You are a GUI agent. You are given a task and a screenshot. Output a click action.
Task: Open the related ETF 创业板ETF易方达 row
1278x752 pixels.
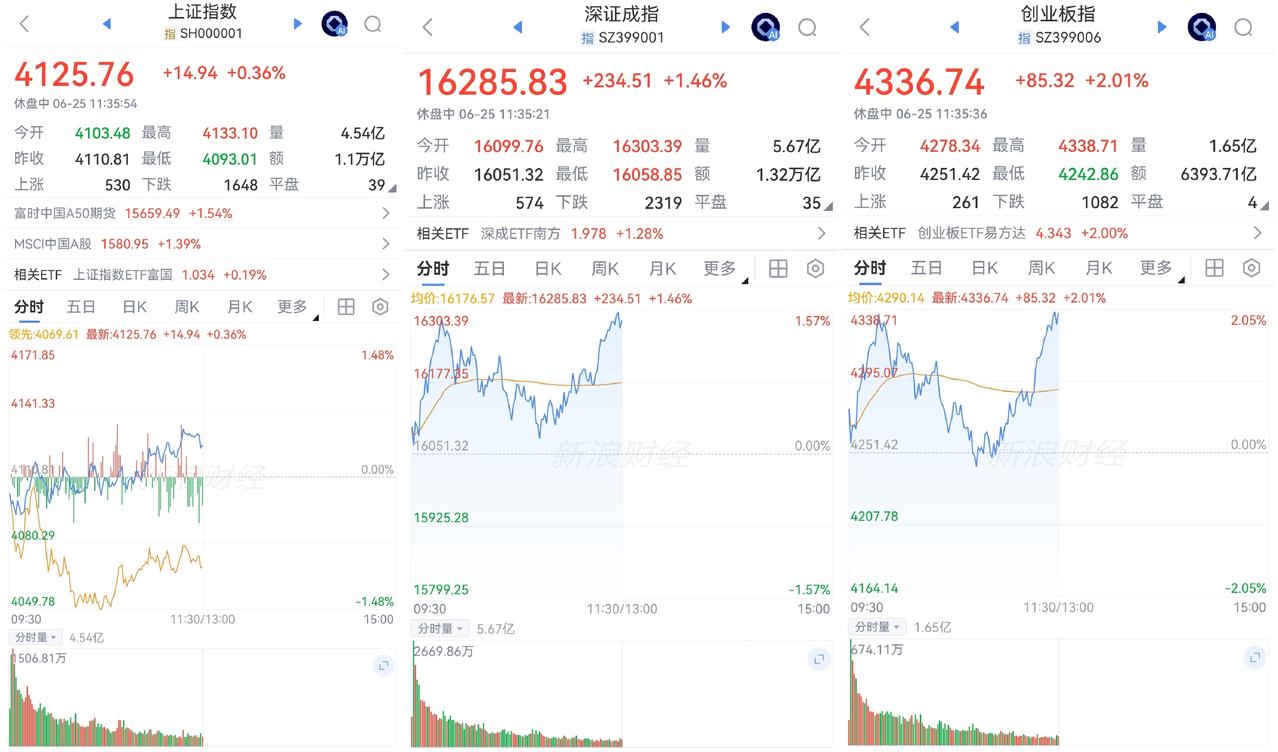click(x=1059, y=233)
